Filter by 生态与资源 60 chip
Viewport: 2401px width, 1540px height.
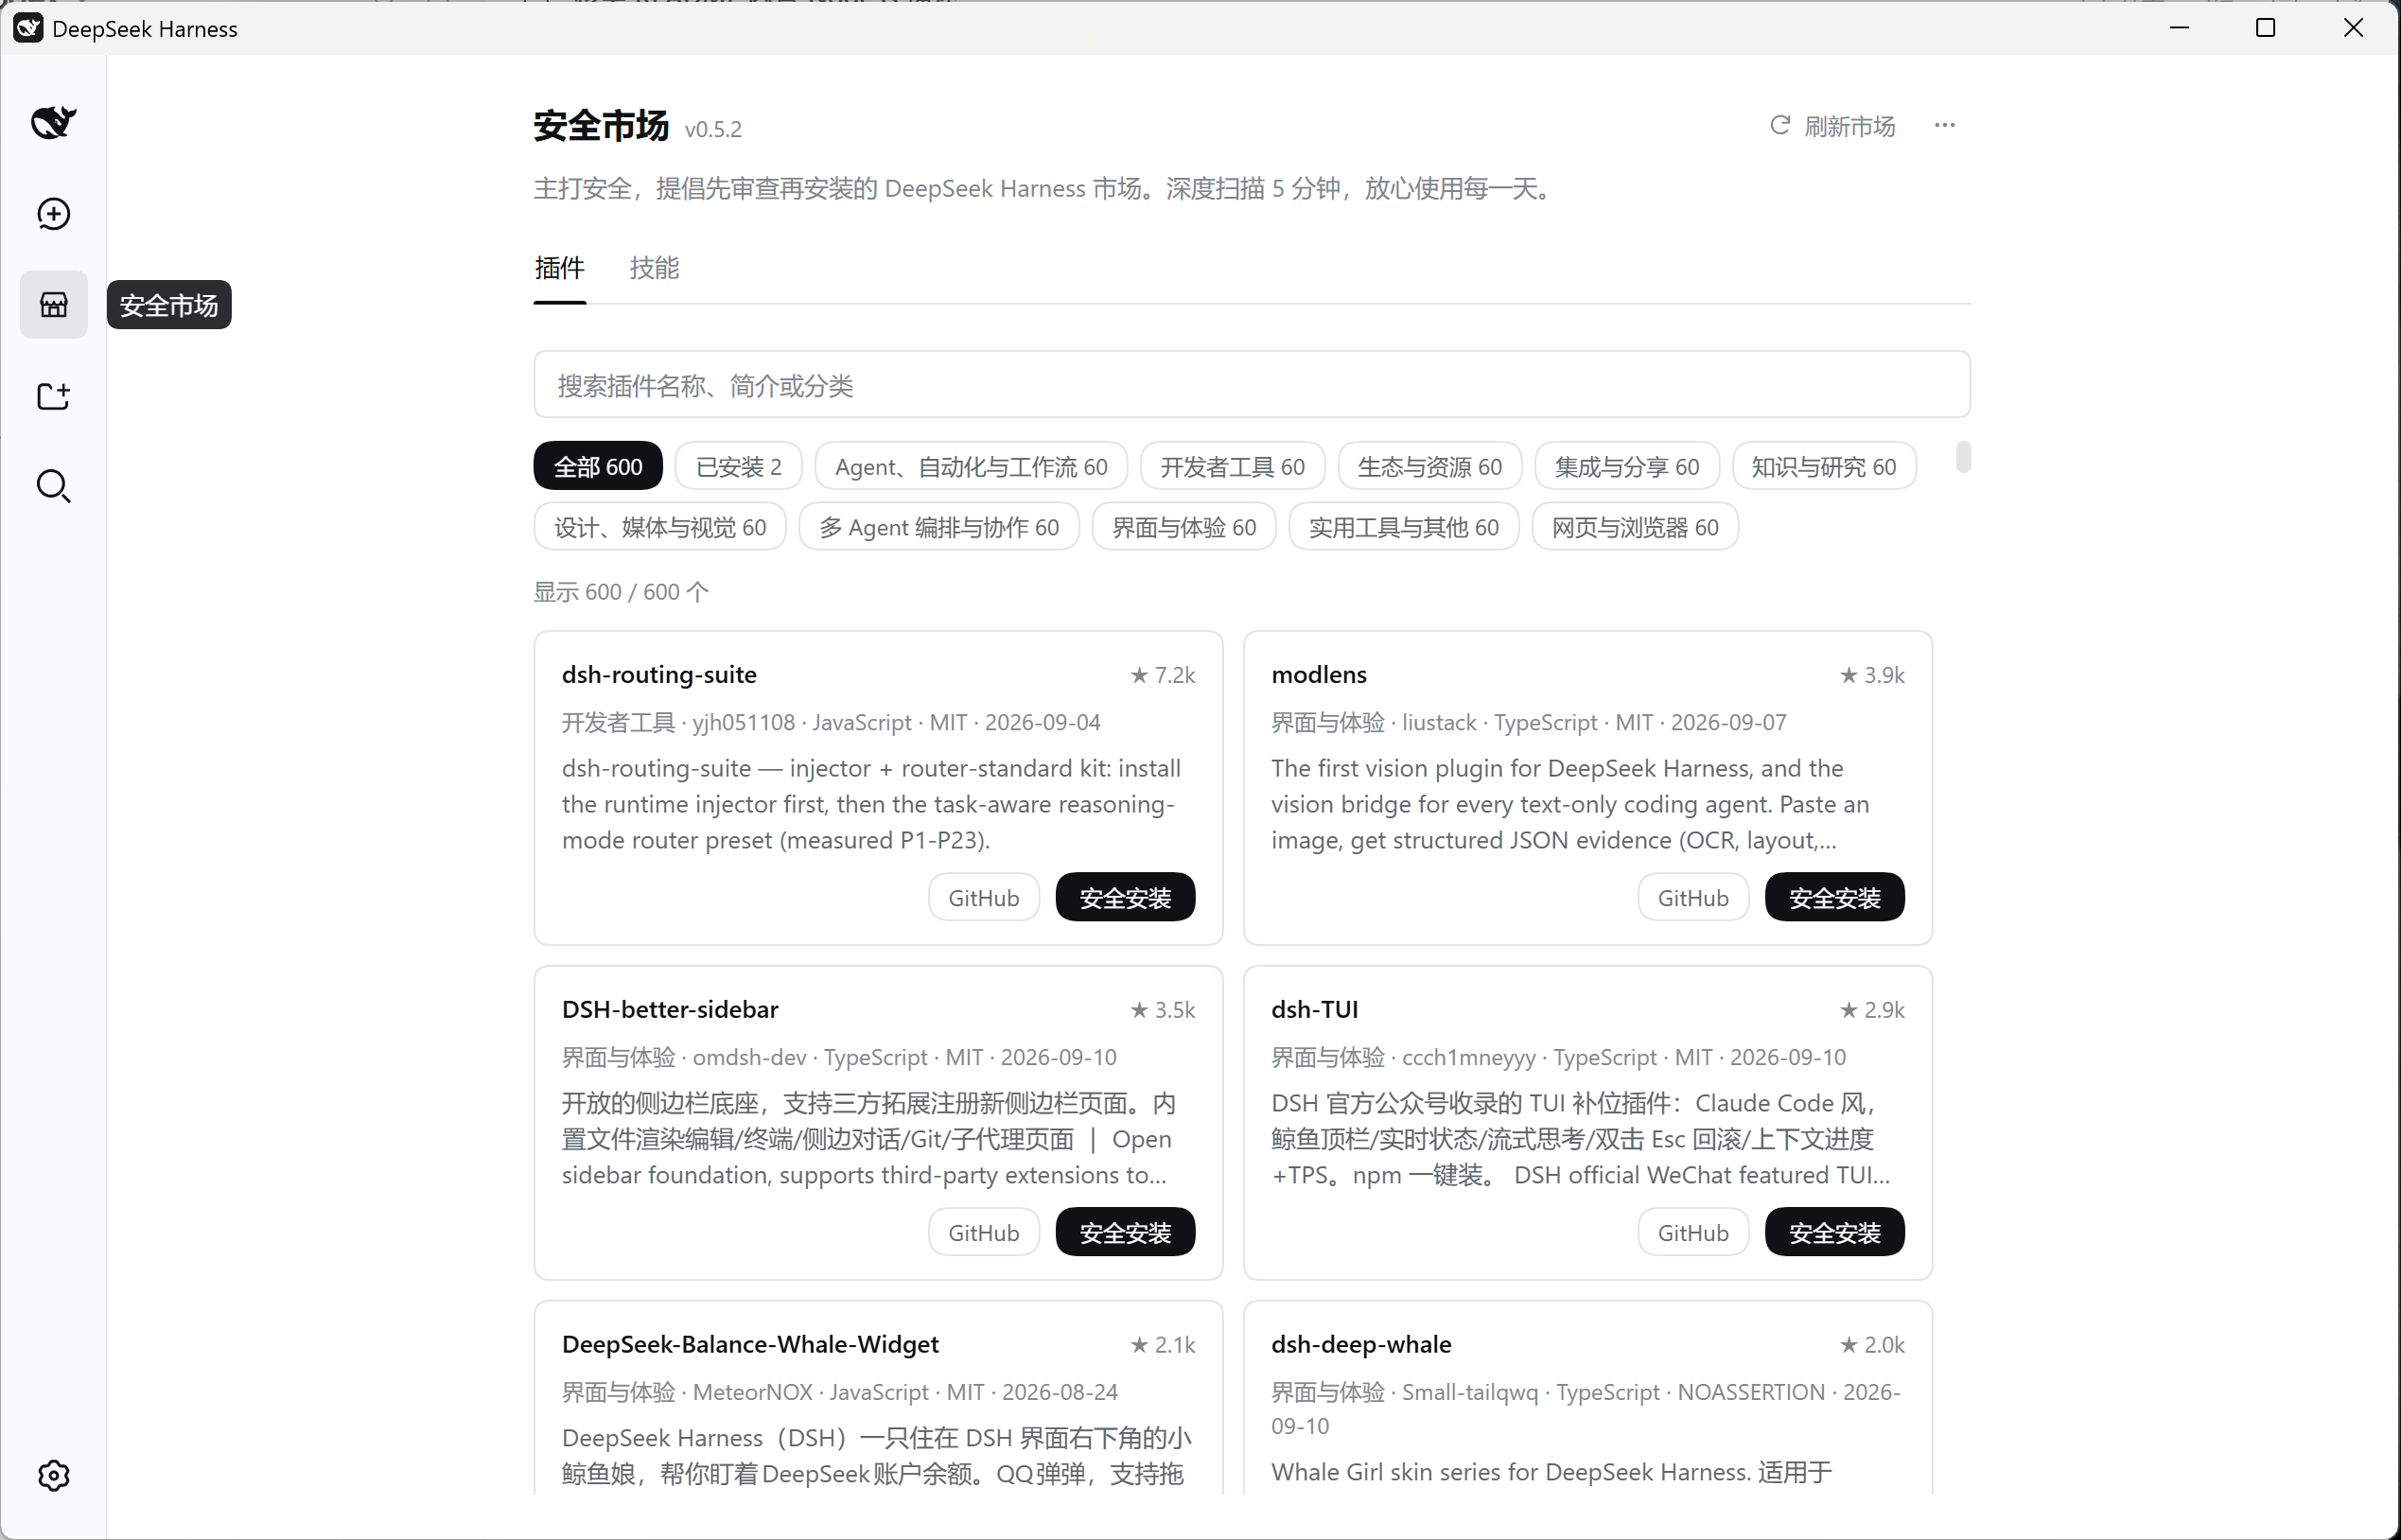pos(1429,466)
